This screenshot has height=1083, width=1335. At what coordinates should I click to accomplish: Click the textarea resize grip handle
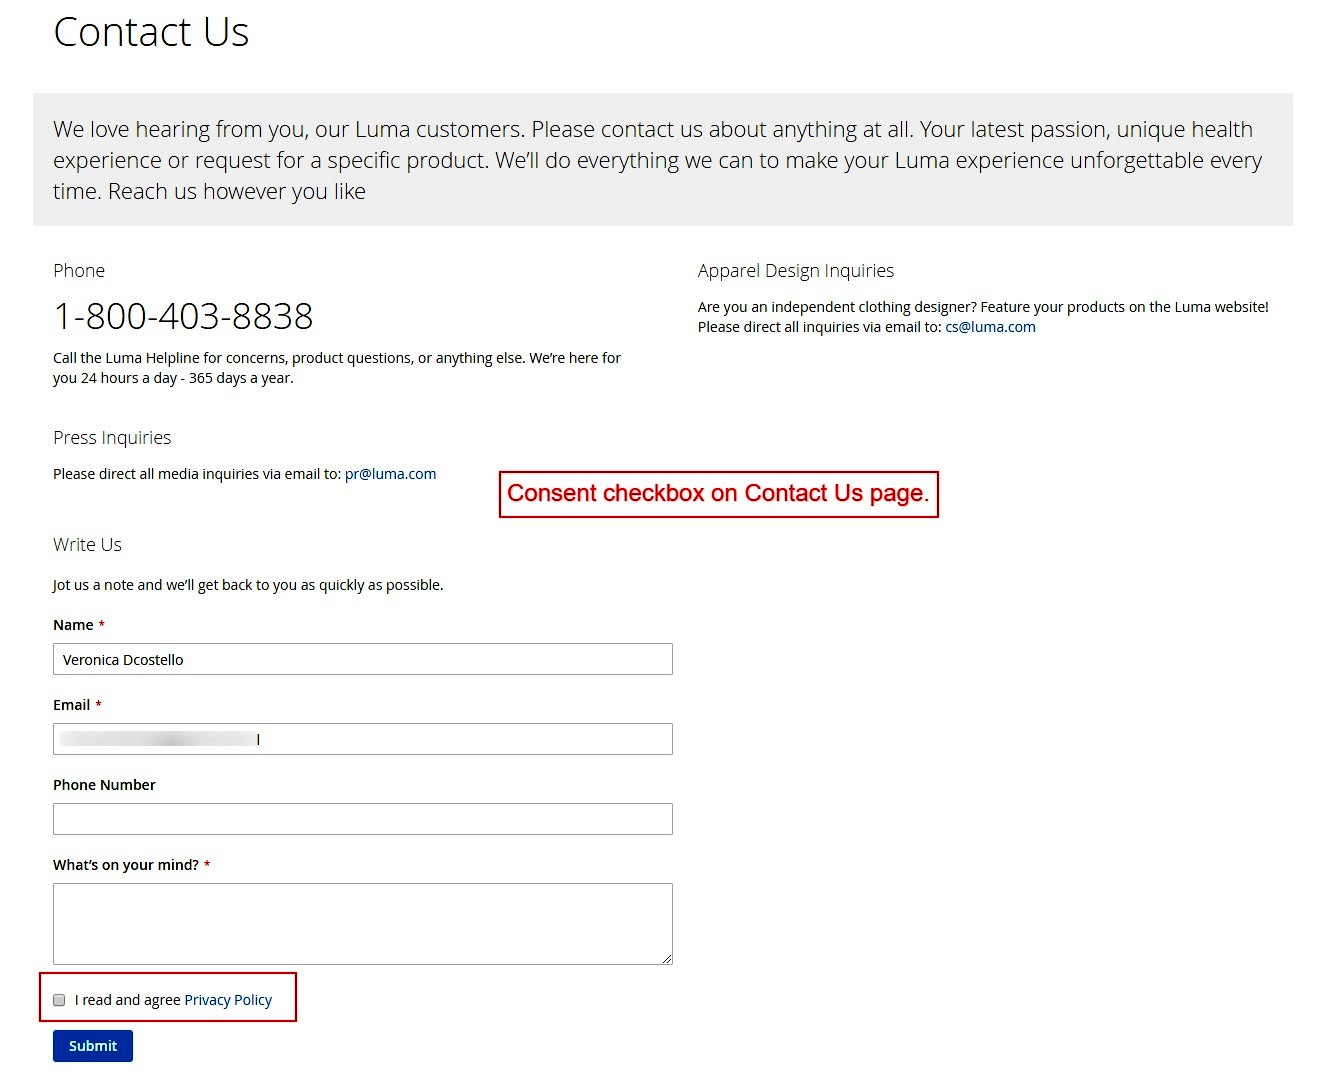[x=667, y=959]
